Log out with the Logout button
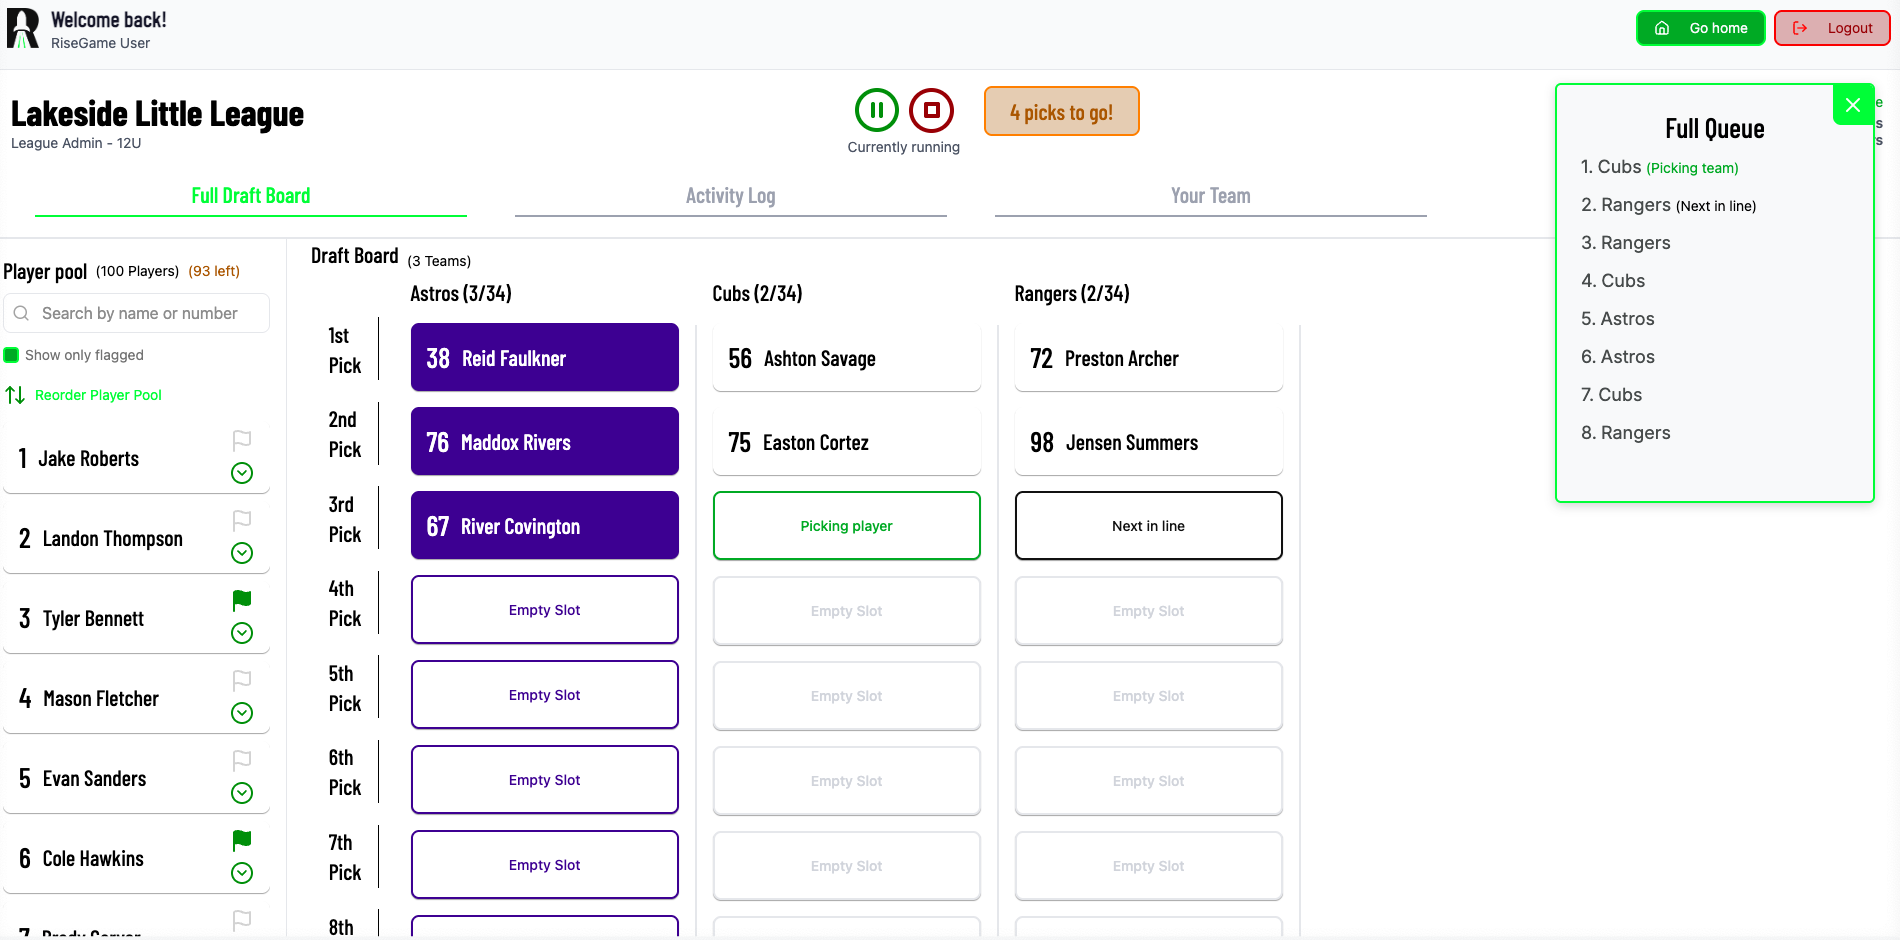The width and height of the screenshot is (1900, 940). 1832,28
